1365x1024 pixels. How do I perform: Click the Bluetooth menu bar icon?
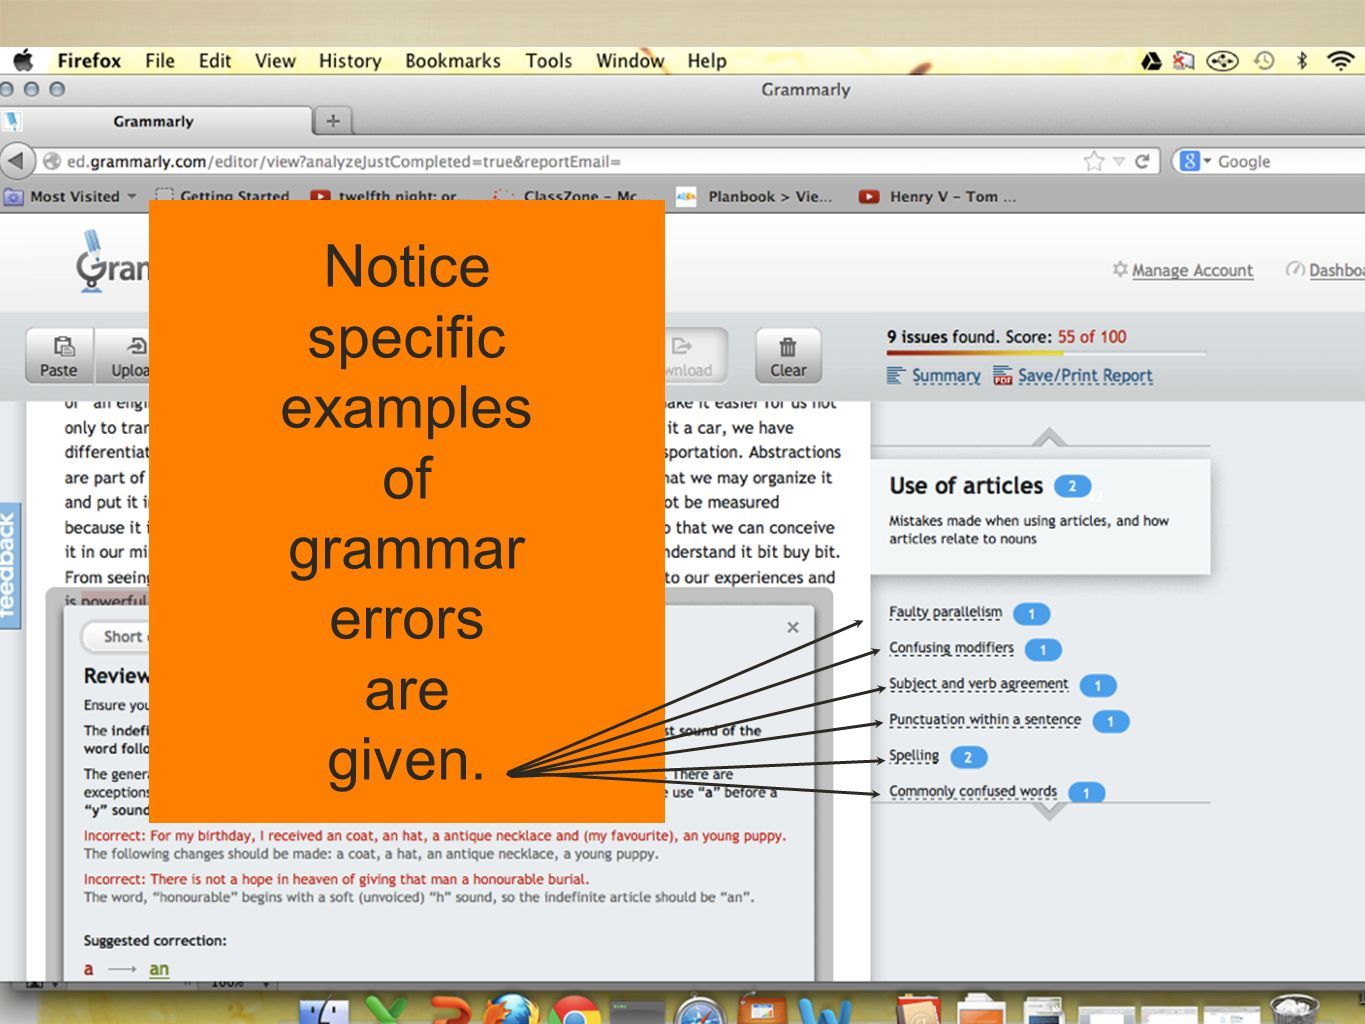[1302, 60]
